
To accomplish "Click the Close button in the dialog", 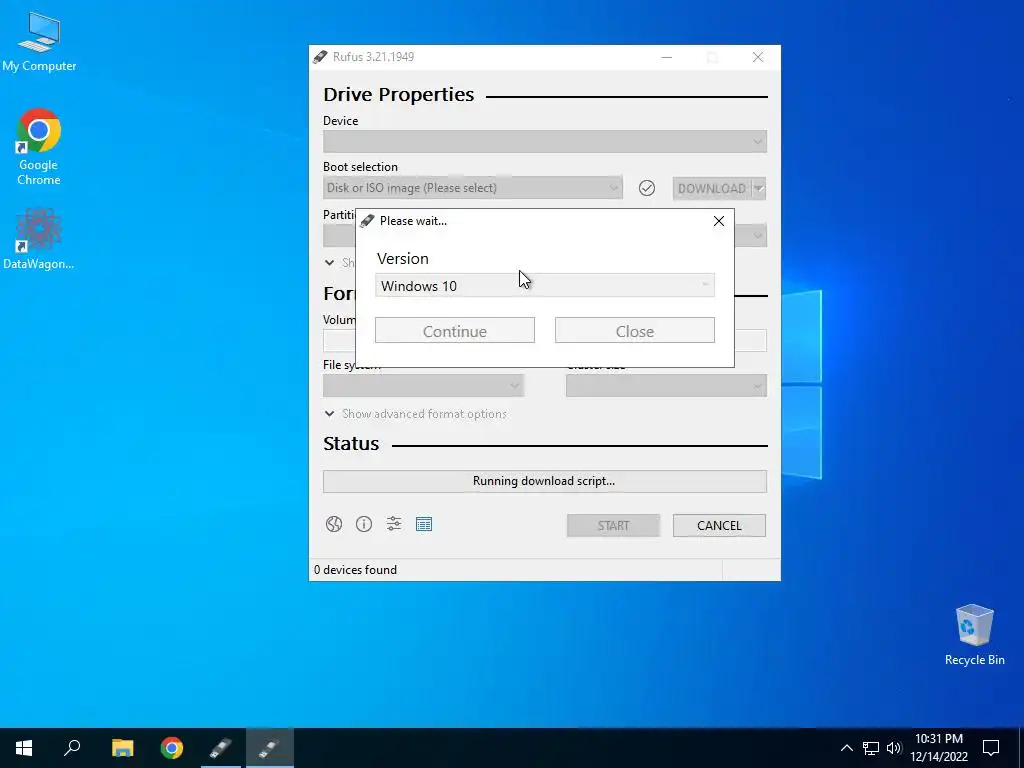I will coord(635,330).
